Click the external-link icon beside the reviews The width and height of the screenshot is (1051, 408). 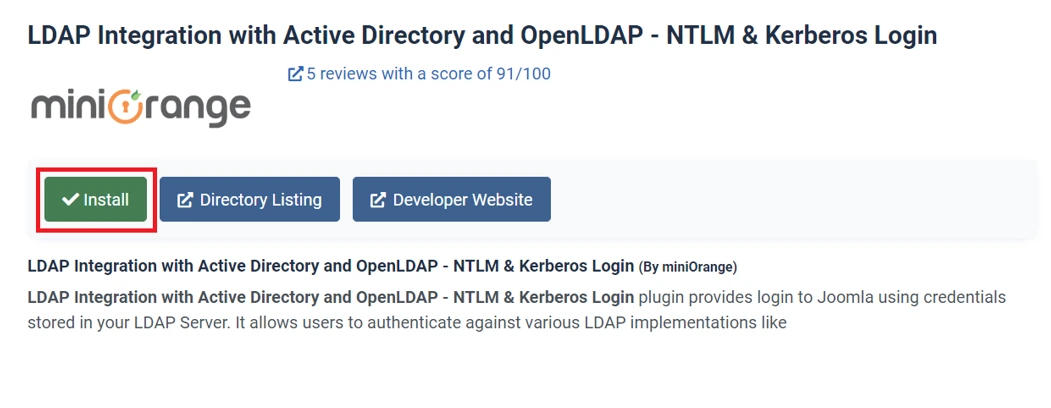click(296, 74)
